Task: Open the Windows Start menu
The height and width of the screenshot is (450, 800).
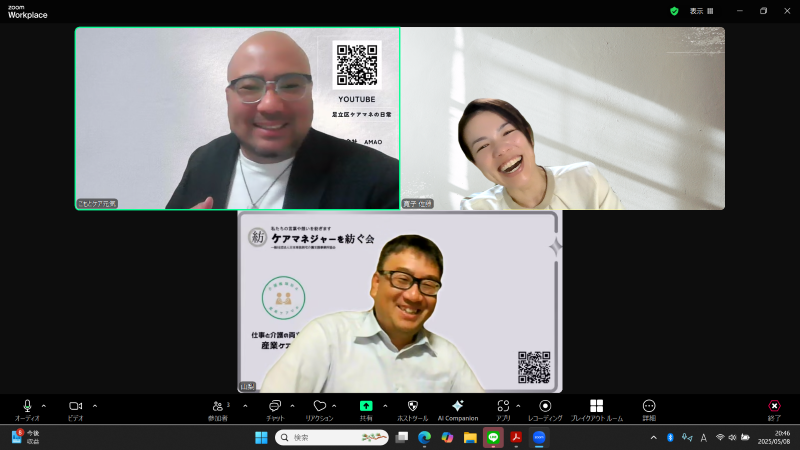Action: pyautogui.click(x=261, y=438)
